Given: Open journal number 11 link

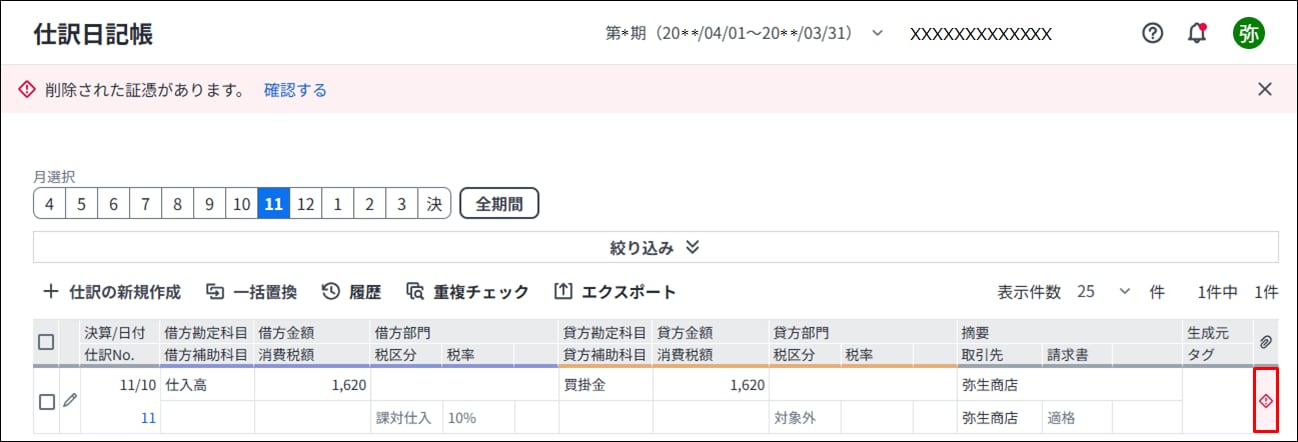Looking at the screenshot, I should point(148,418).
